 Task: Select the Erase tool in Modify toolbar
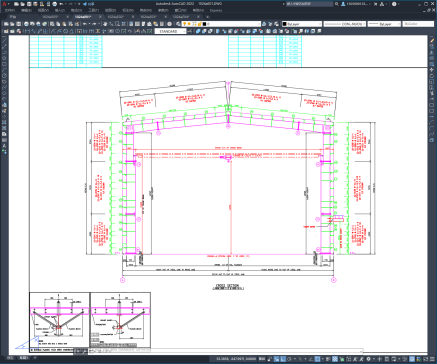click(432, 40)
